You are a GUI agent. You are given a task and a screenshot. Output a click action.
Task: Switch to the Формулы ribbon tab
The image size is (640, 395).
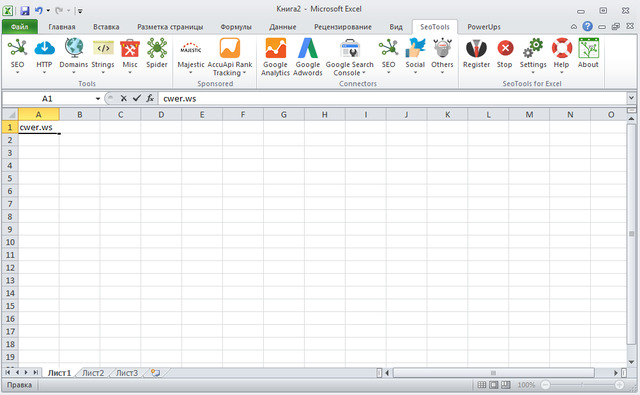236,27
